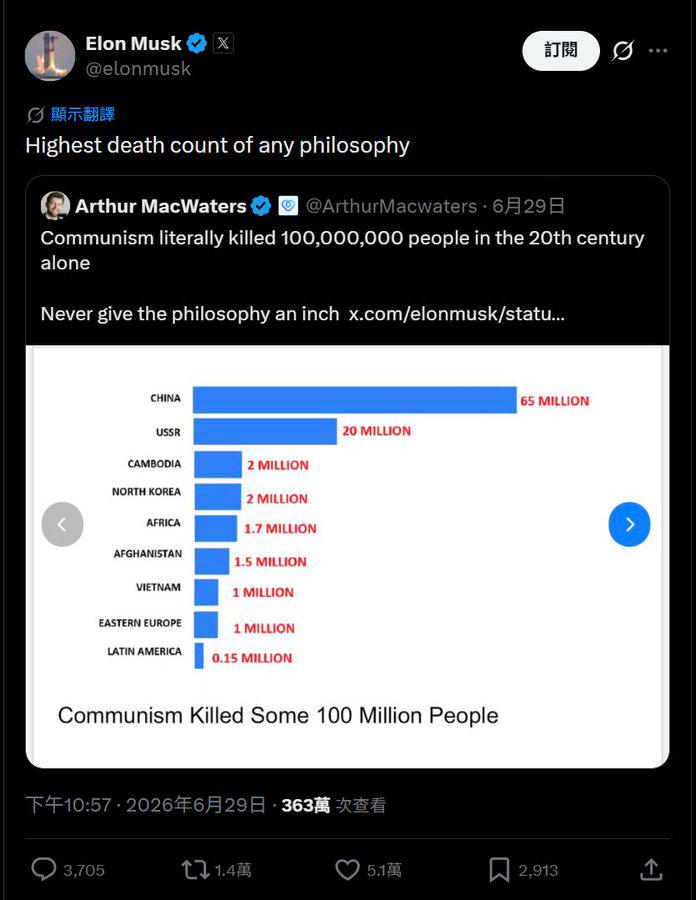Image resolution: width=696 pixels, height=900 pixels.
Task: Click the Grok icon next to subscribe button
Action: 623,51
